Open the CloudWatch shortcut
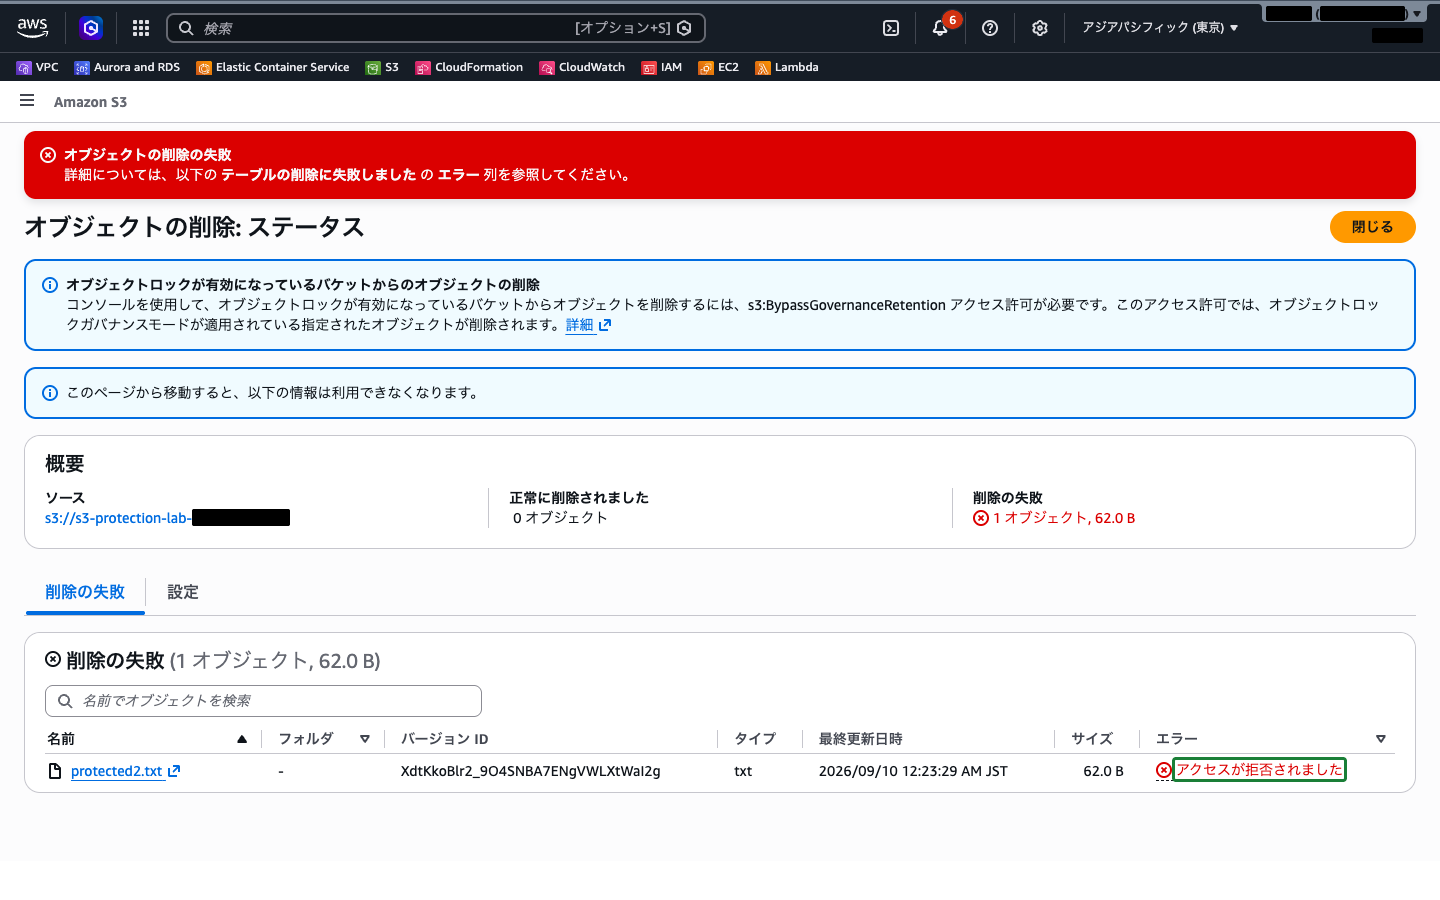Image resolution: width=1440 pixels, height=900 pixels. 582,67
